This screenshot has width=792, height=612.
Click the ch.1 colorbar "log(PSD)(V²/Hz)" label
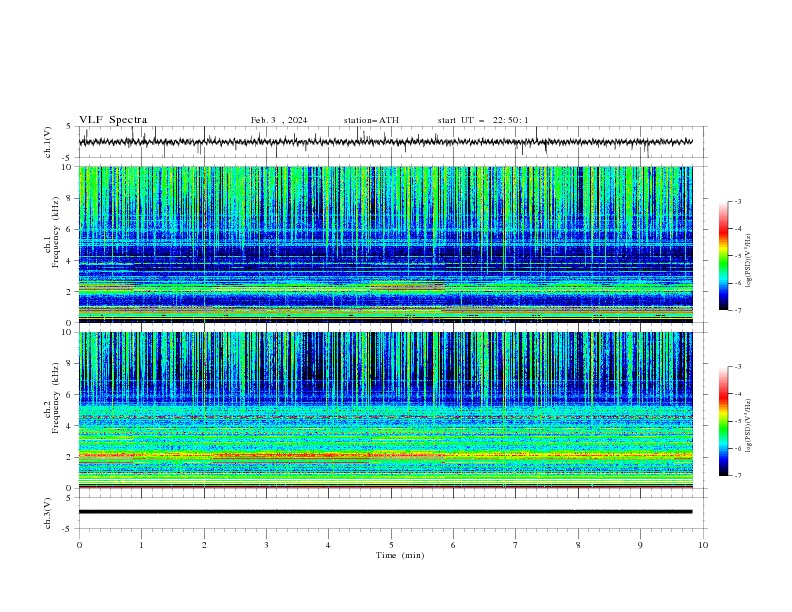[749, 261]
